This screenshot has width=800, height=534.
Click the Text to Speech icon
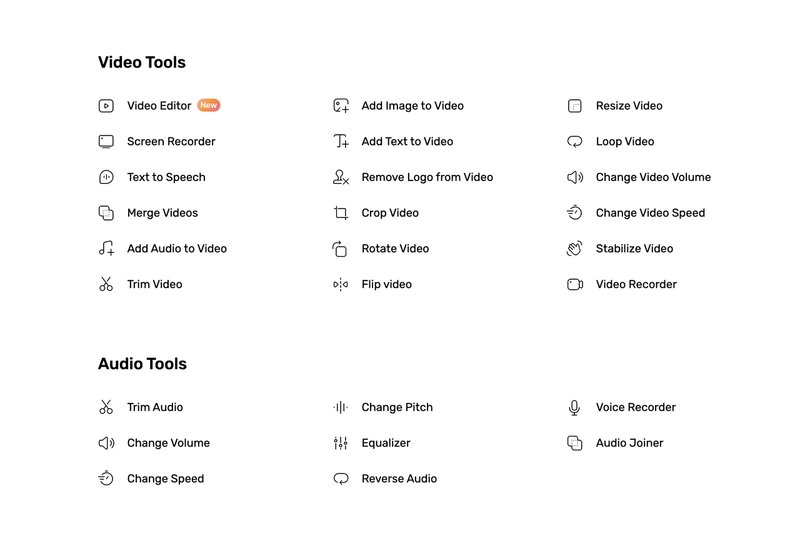(106, 177)
